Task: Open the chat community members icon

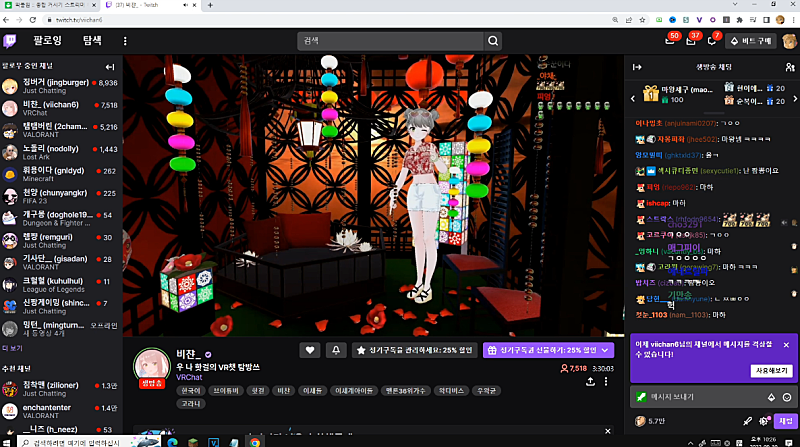Action: click(x=790, y=67)
